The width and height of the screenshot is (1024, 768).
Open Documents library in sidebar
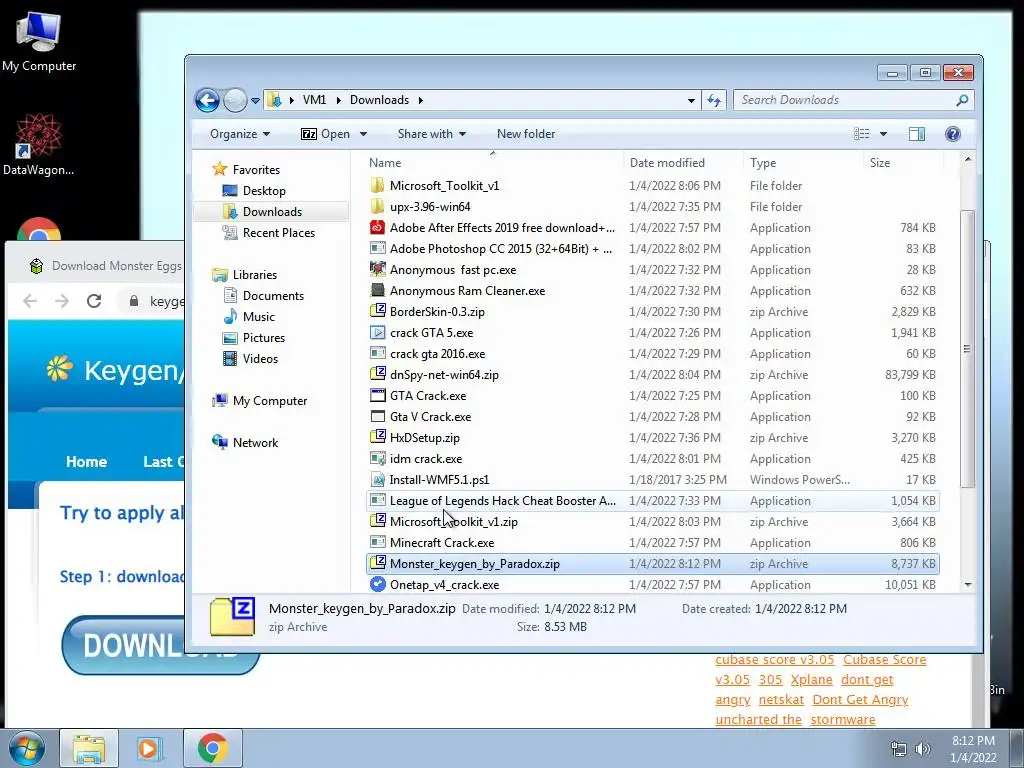pyautogui.click(x=273, y=296)
